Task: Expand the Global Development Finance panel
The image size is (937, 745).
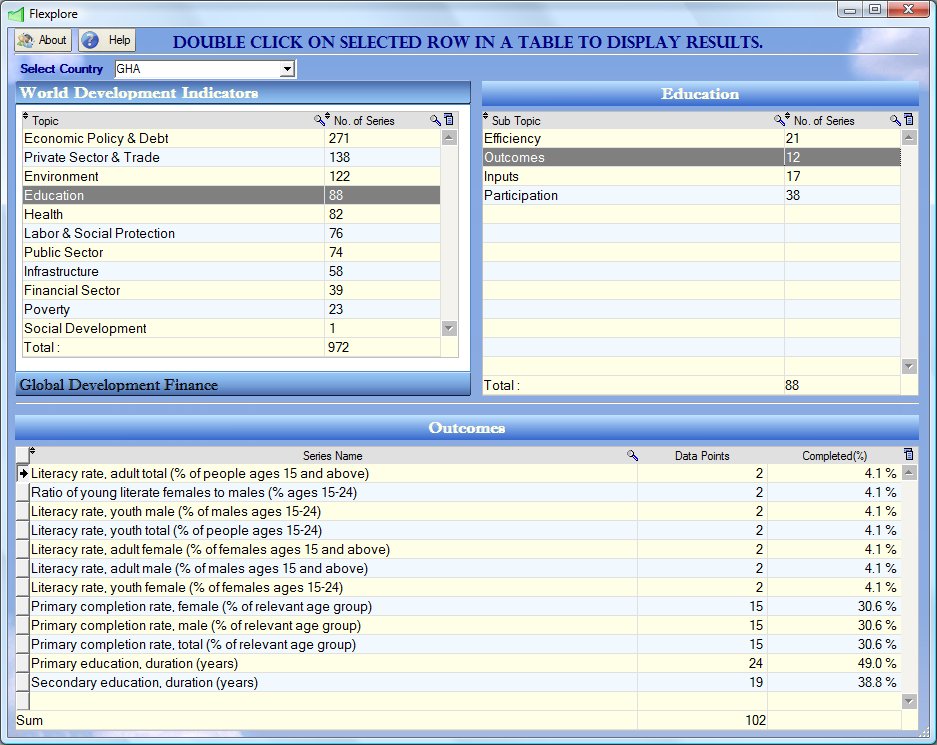Action: pos(243,385)
